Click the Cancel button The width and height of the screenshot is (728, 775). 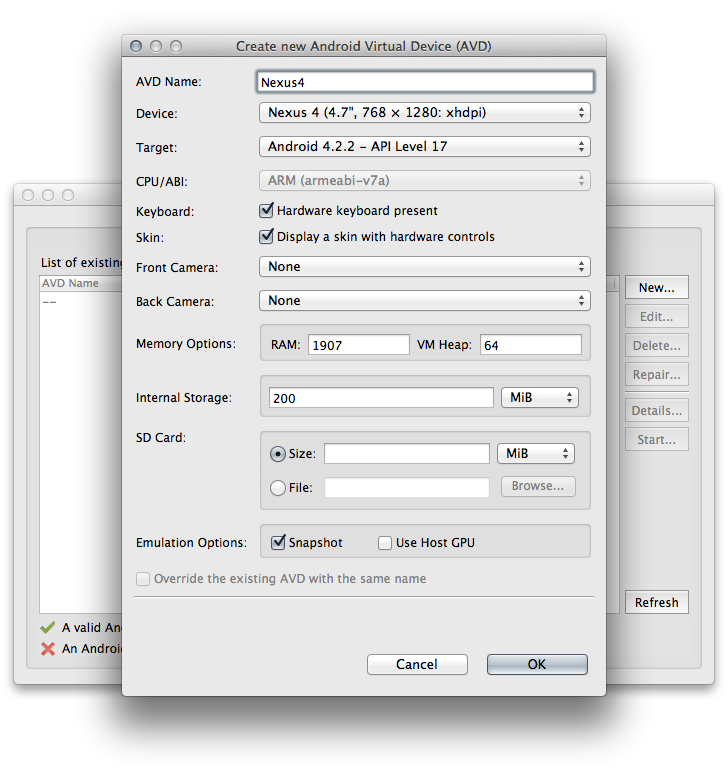point(417,665)
